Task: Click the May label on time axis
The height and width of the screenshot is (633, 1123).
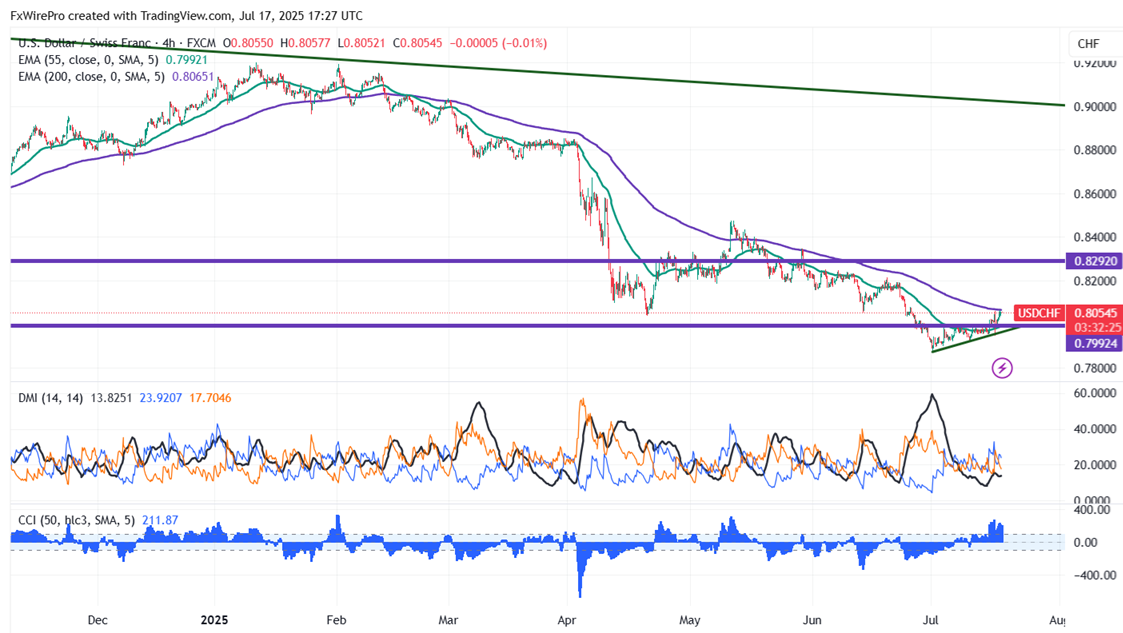Action: (690, 619)
